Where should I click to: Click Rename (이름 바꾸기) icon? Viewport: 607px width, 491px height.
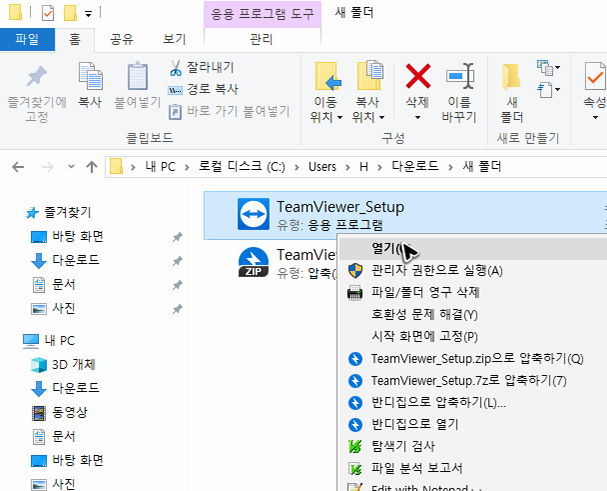[459, 77]
